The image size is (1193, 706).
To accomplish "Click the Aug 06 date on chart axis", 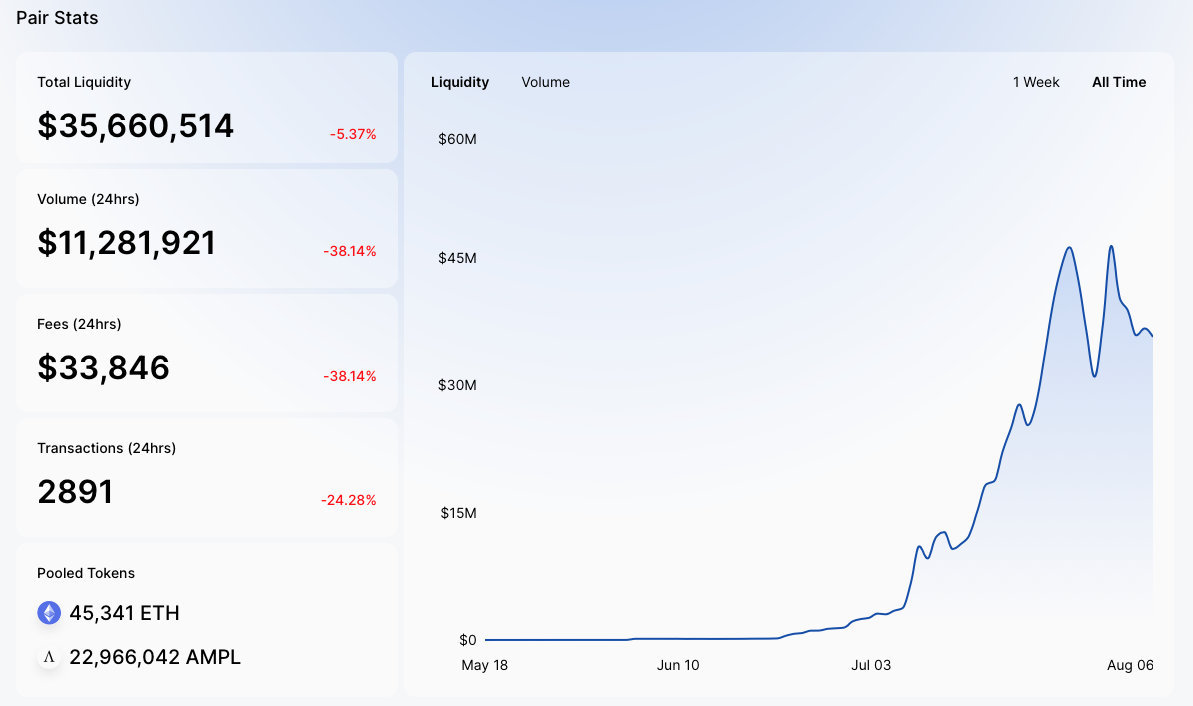I will click(x=1130, y=665).
